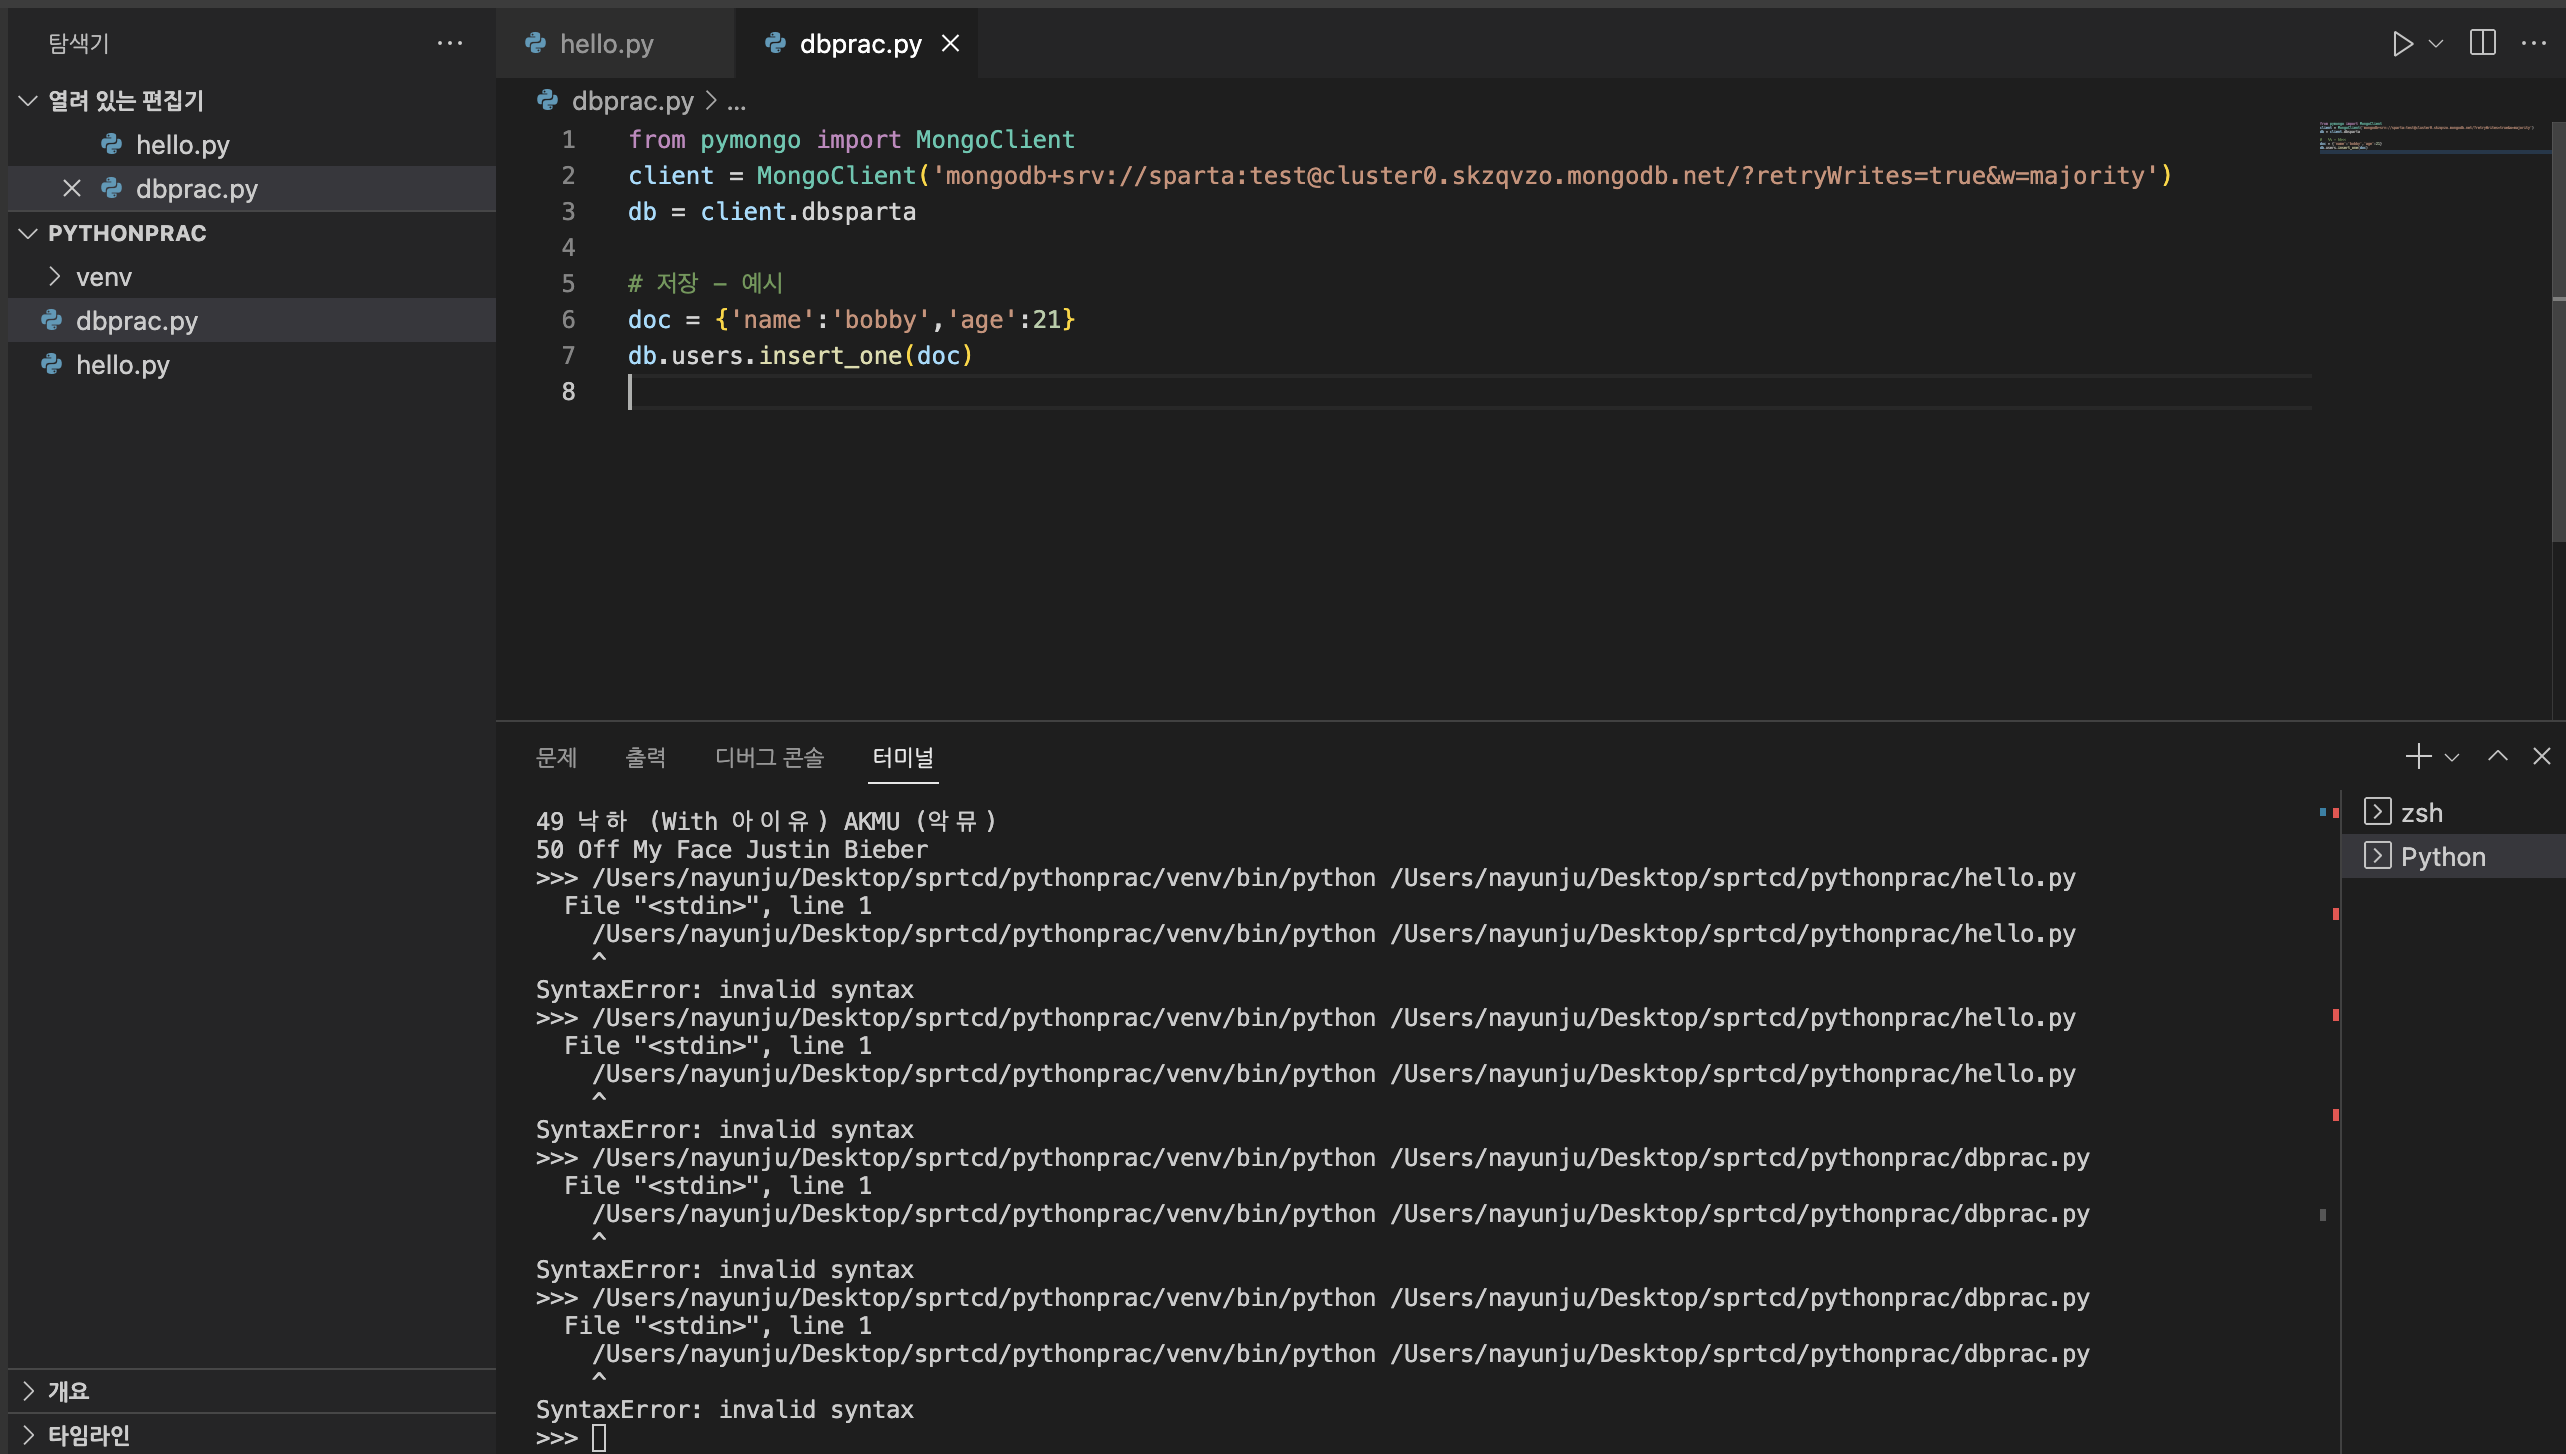Expand the venv folder
Viewport: 2566px width, 1454px height.
pyautogui.click(x=252, y=277)
